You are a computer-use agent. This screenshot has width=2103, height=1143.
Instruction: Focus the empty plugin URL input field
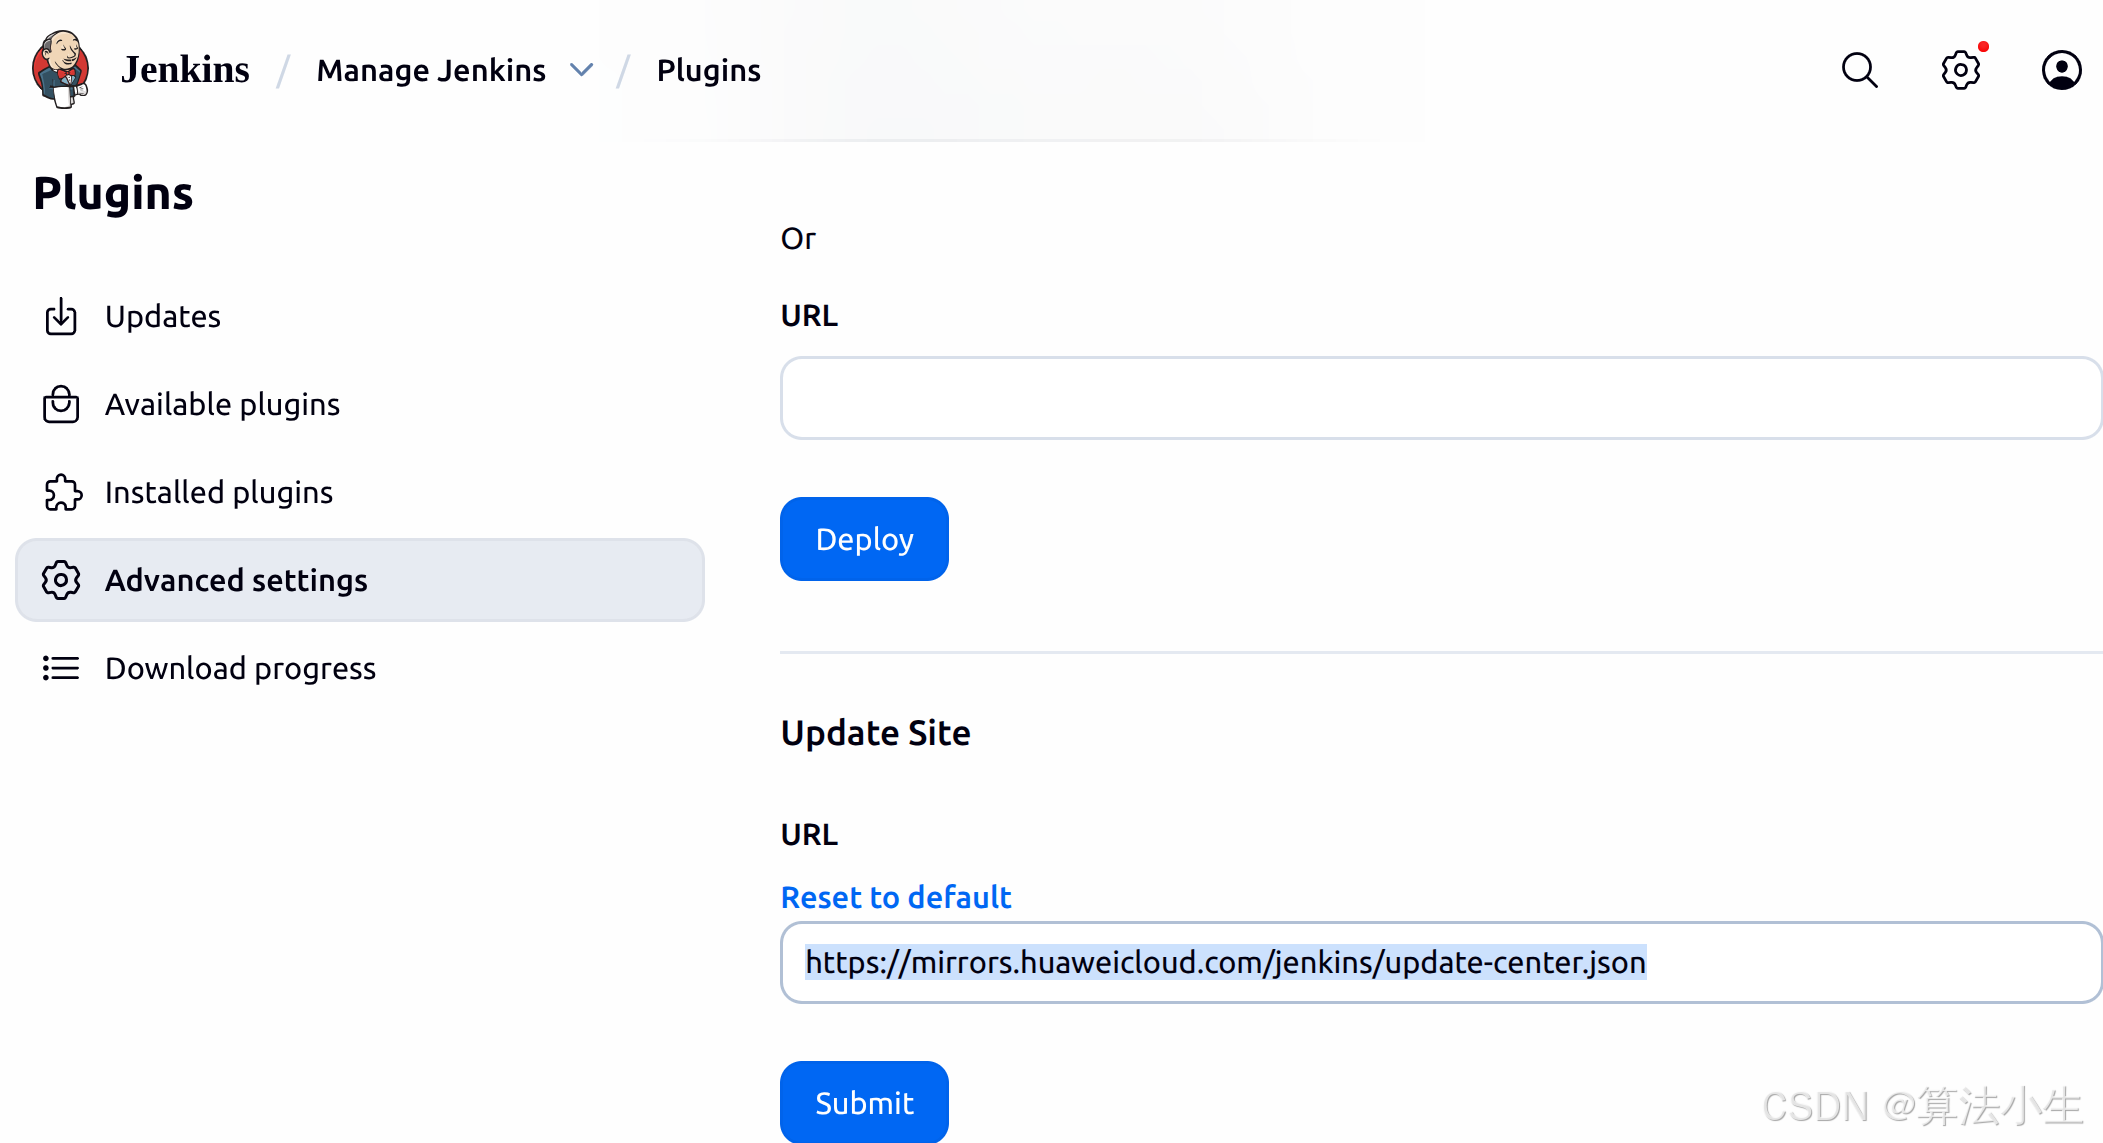pos(1440,398)
